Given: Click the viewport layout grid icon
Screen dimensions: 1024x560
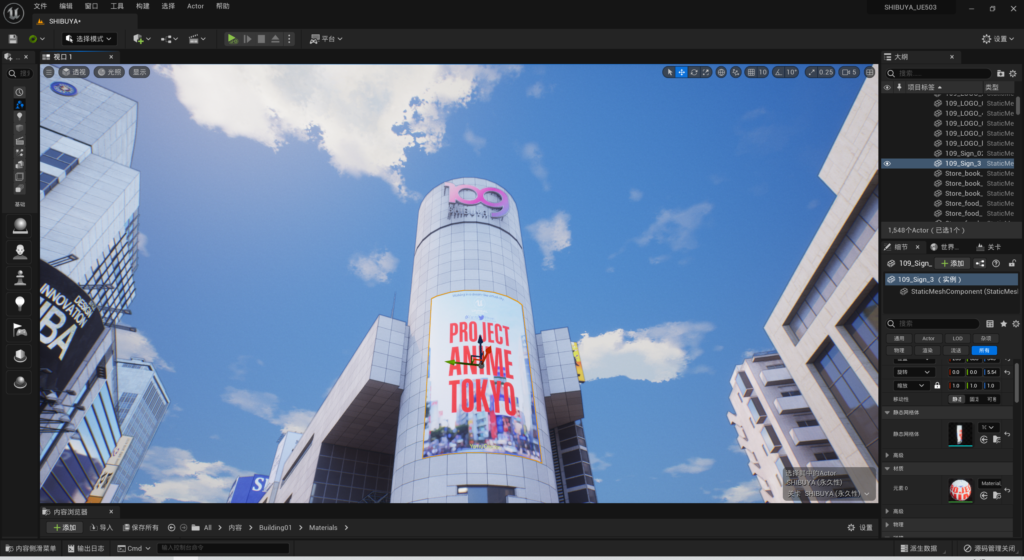Looking at the screenshot, I should coord(869,72).
